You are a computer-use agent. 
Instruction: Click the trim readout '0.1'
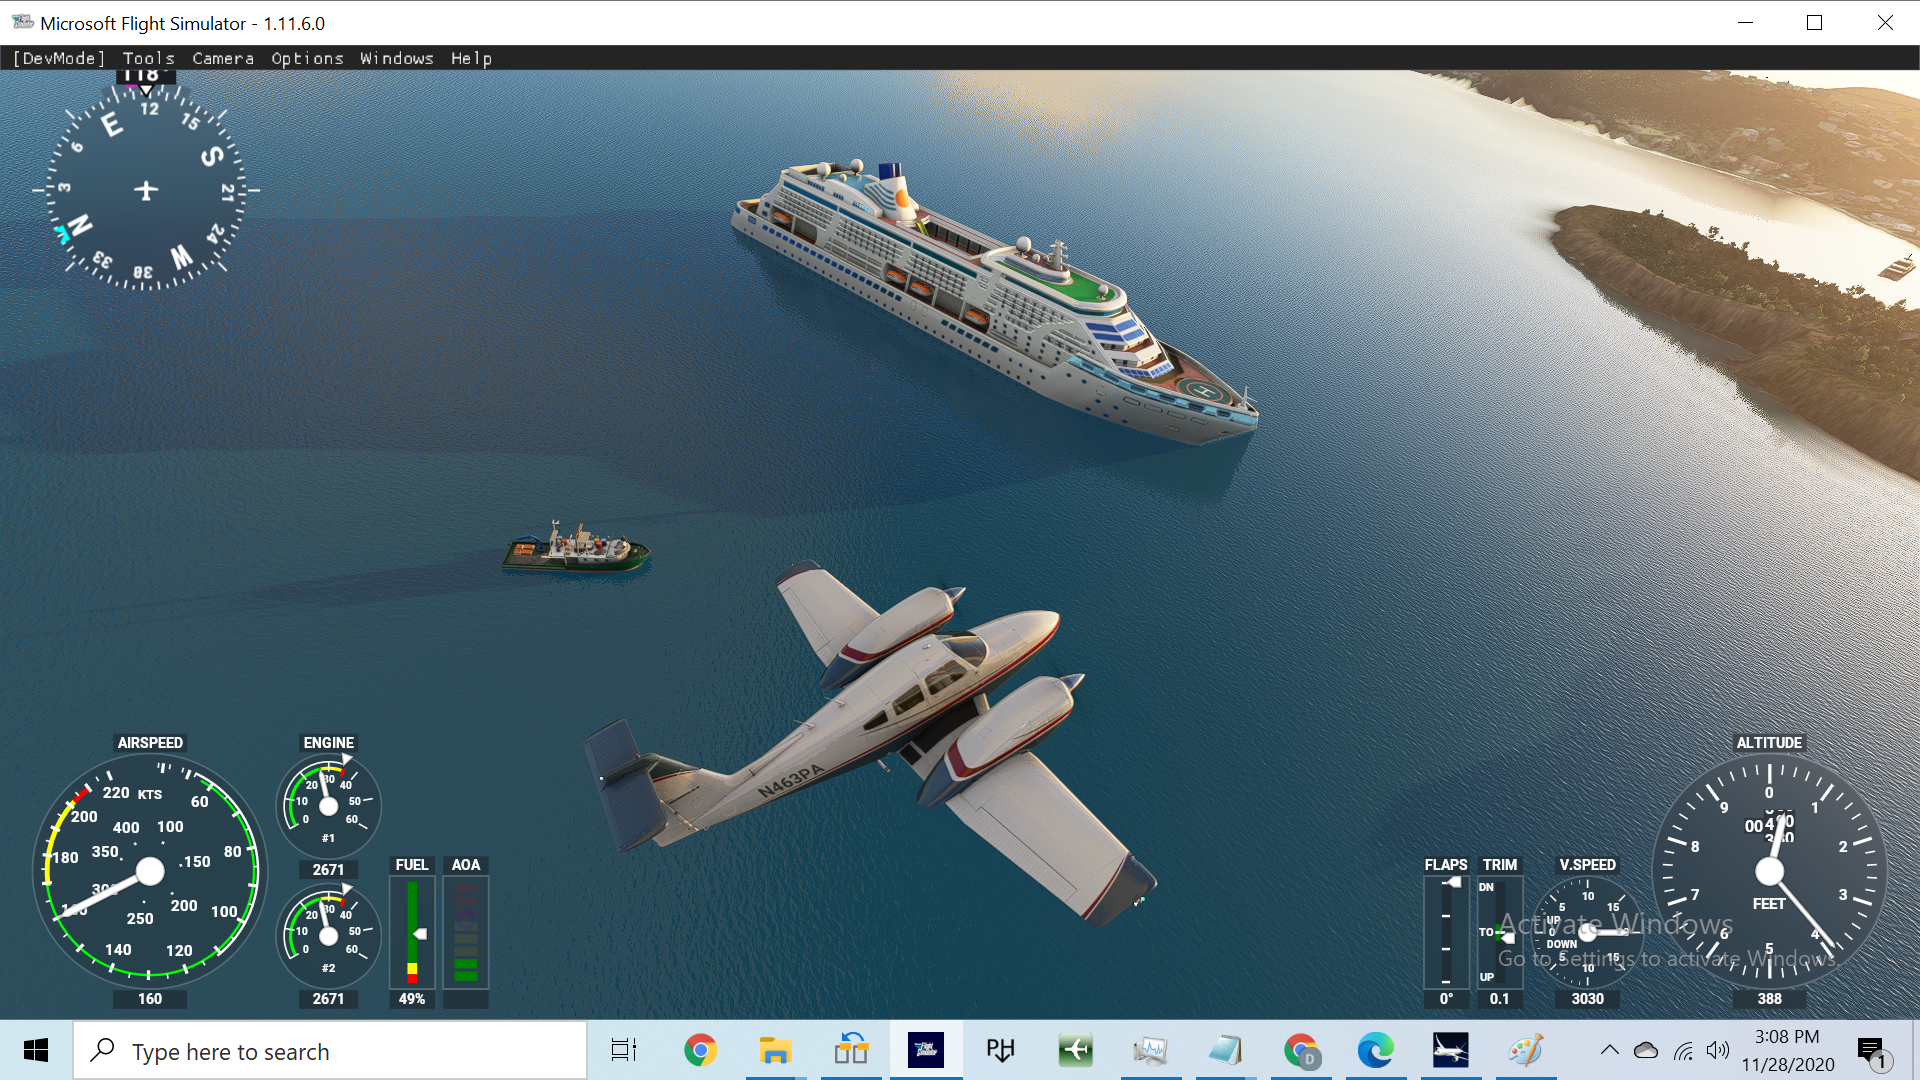click(1500, 999)
